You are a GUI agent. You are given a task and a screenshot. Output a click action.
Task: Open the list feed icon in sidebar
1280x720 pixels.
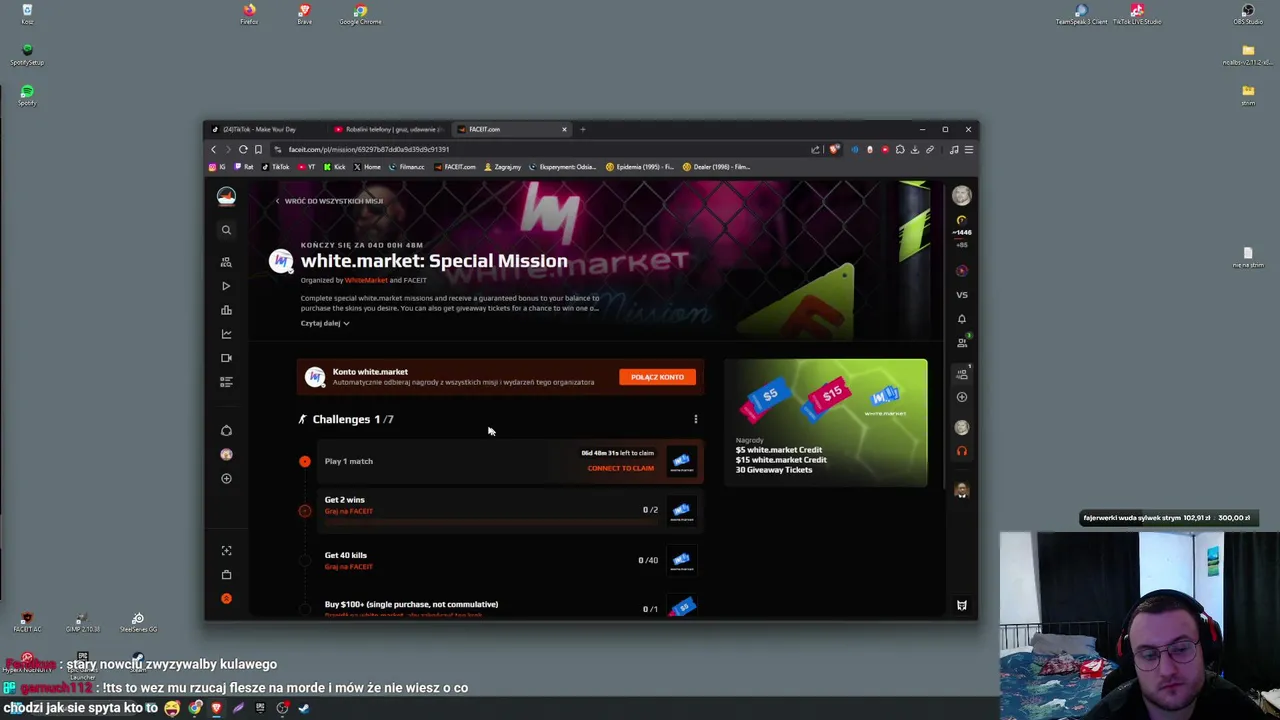coord(226,382)
